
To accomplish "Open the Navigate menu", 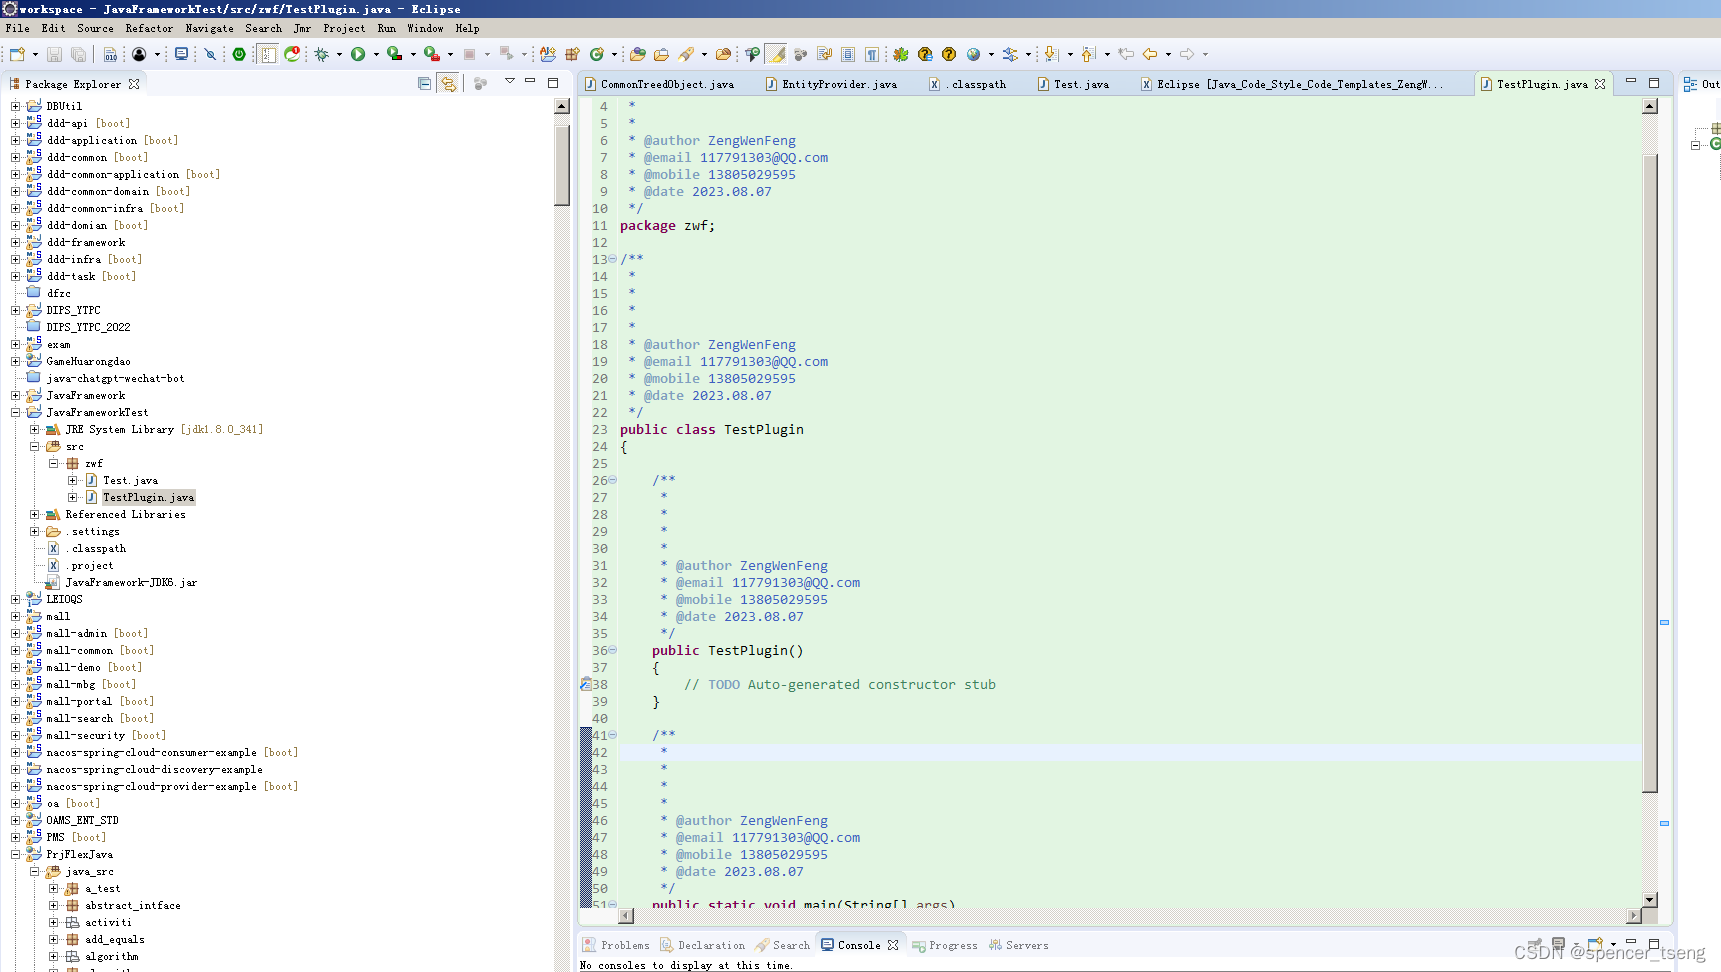I will [x=209, y=28].
